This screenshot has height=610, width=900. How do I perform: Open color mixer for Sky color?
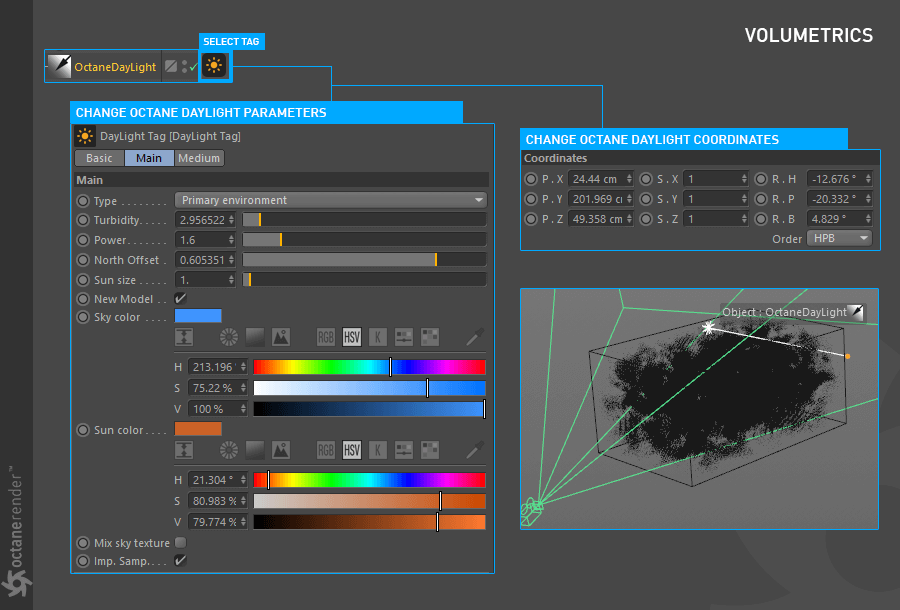tap(404, 337)
